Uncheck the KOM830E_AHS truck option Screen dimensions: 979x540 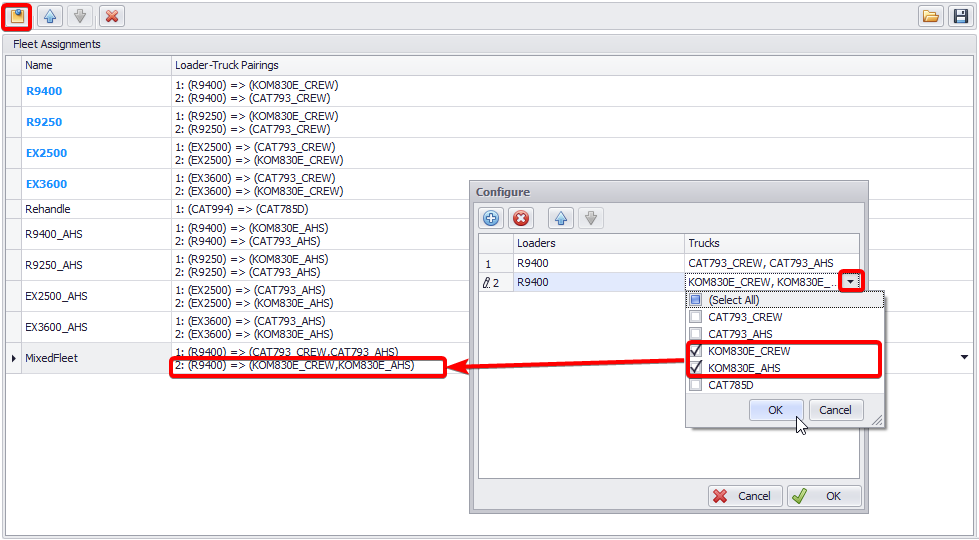coord(696,368)
